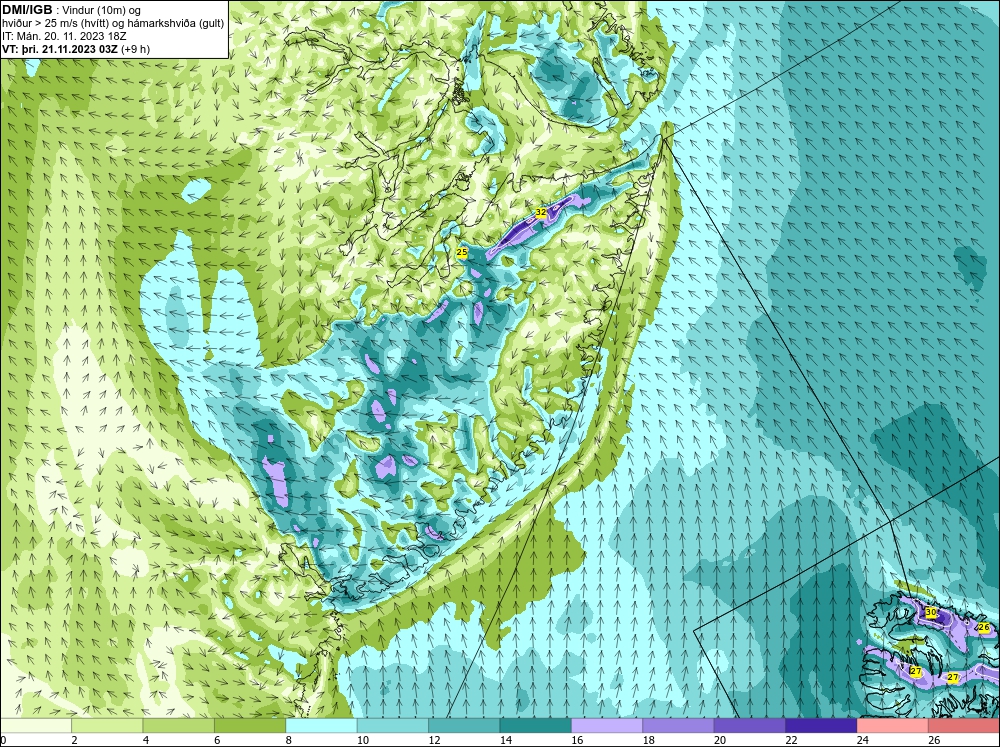Screen dimensions: 1000x747
Task: Click the color scale tick label 0
Action: coord(3,740)
